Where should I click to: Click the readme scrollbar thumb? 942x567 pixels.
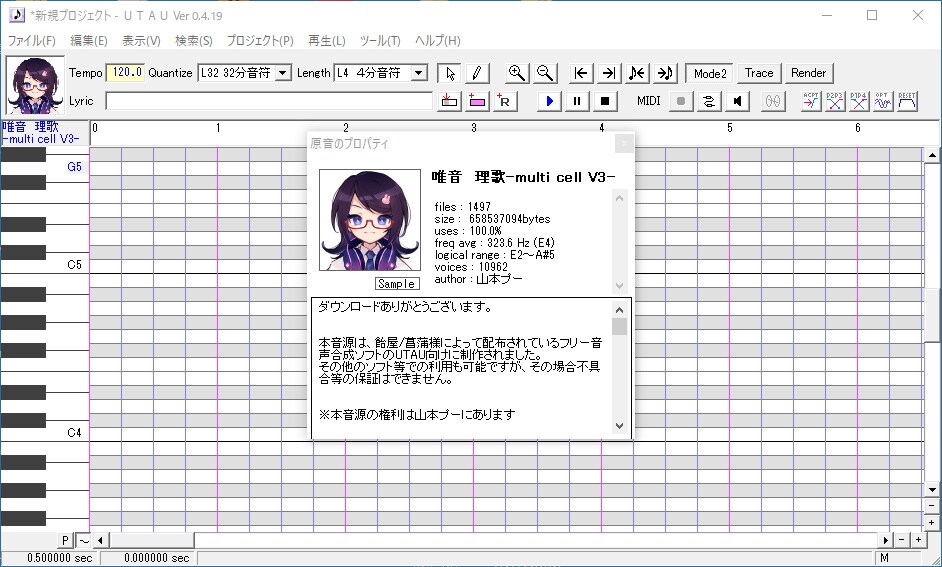point(619,327)
